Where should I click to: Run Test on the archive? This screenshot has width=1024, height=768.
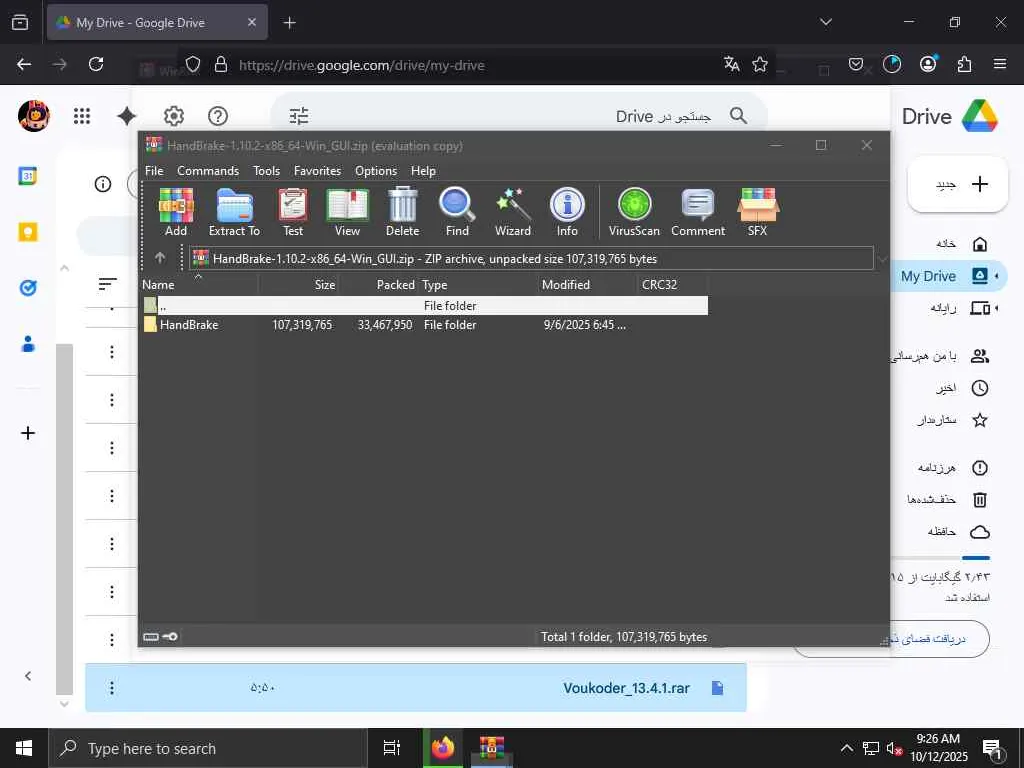(293, 212)
